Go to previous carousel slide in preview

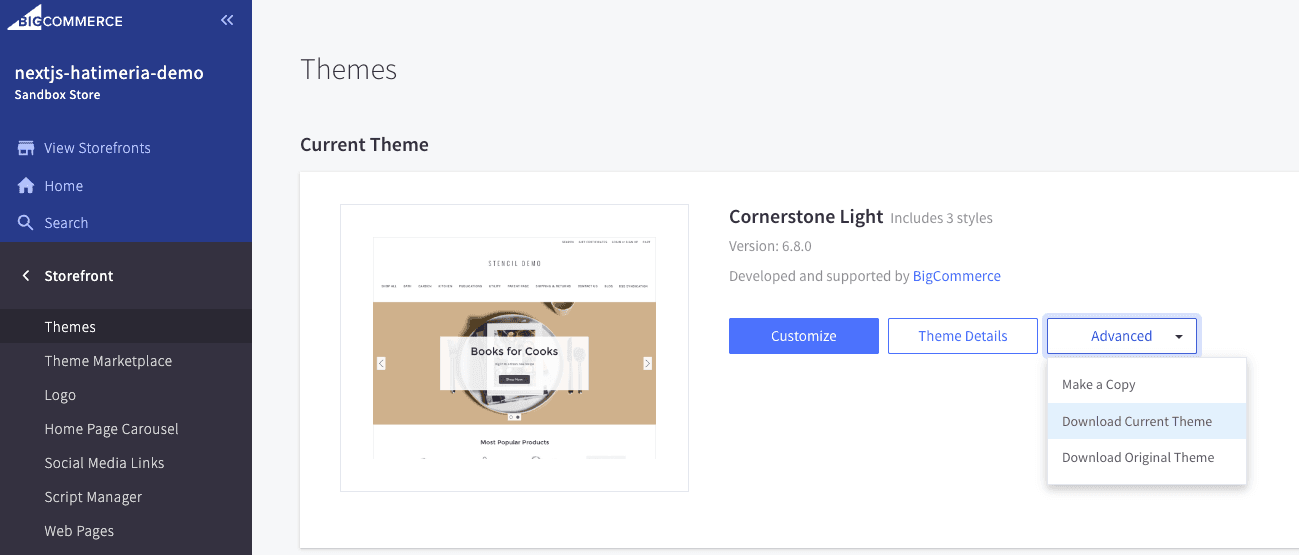point(381,364)
